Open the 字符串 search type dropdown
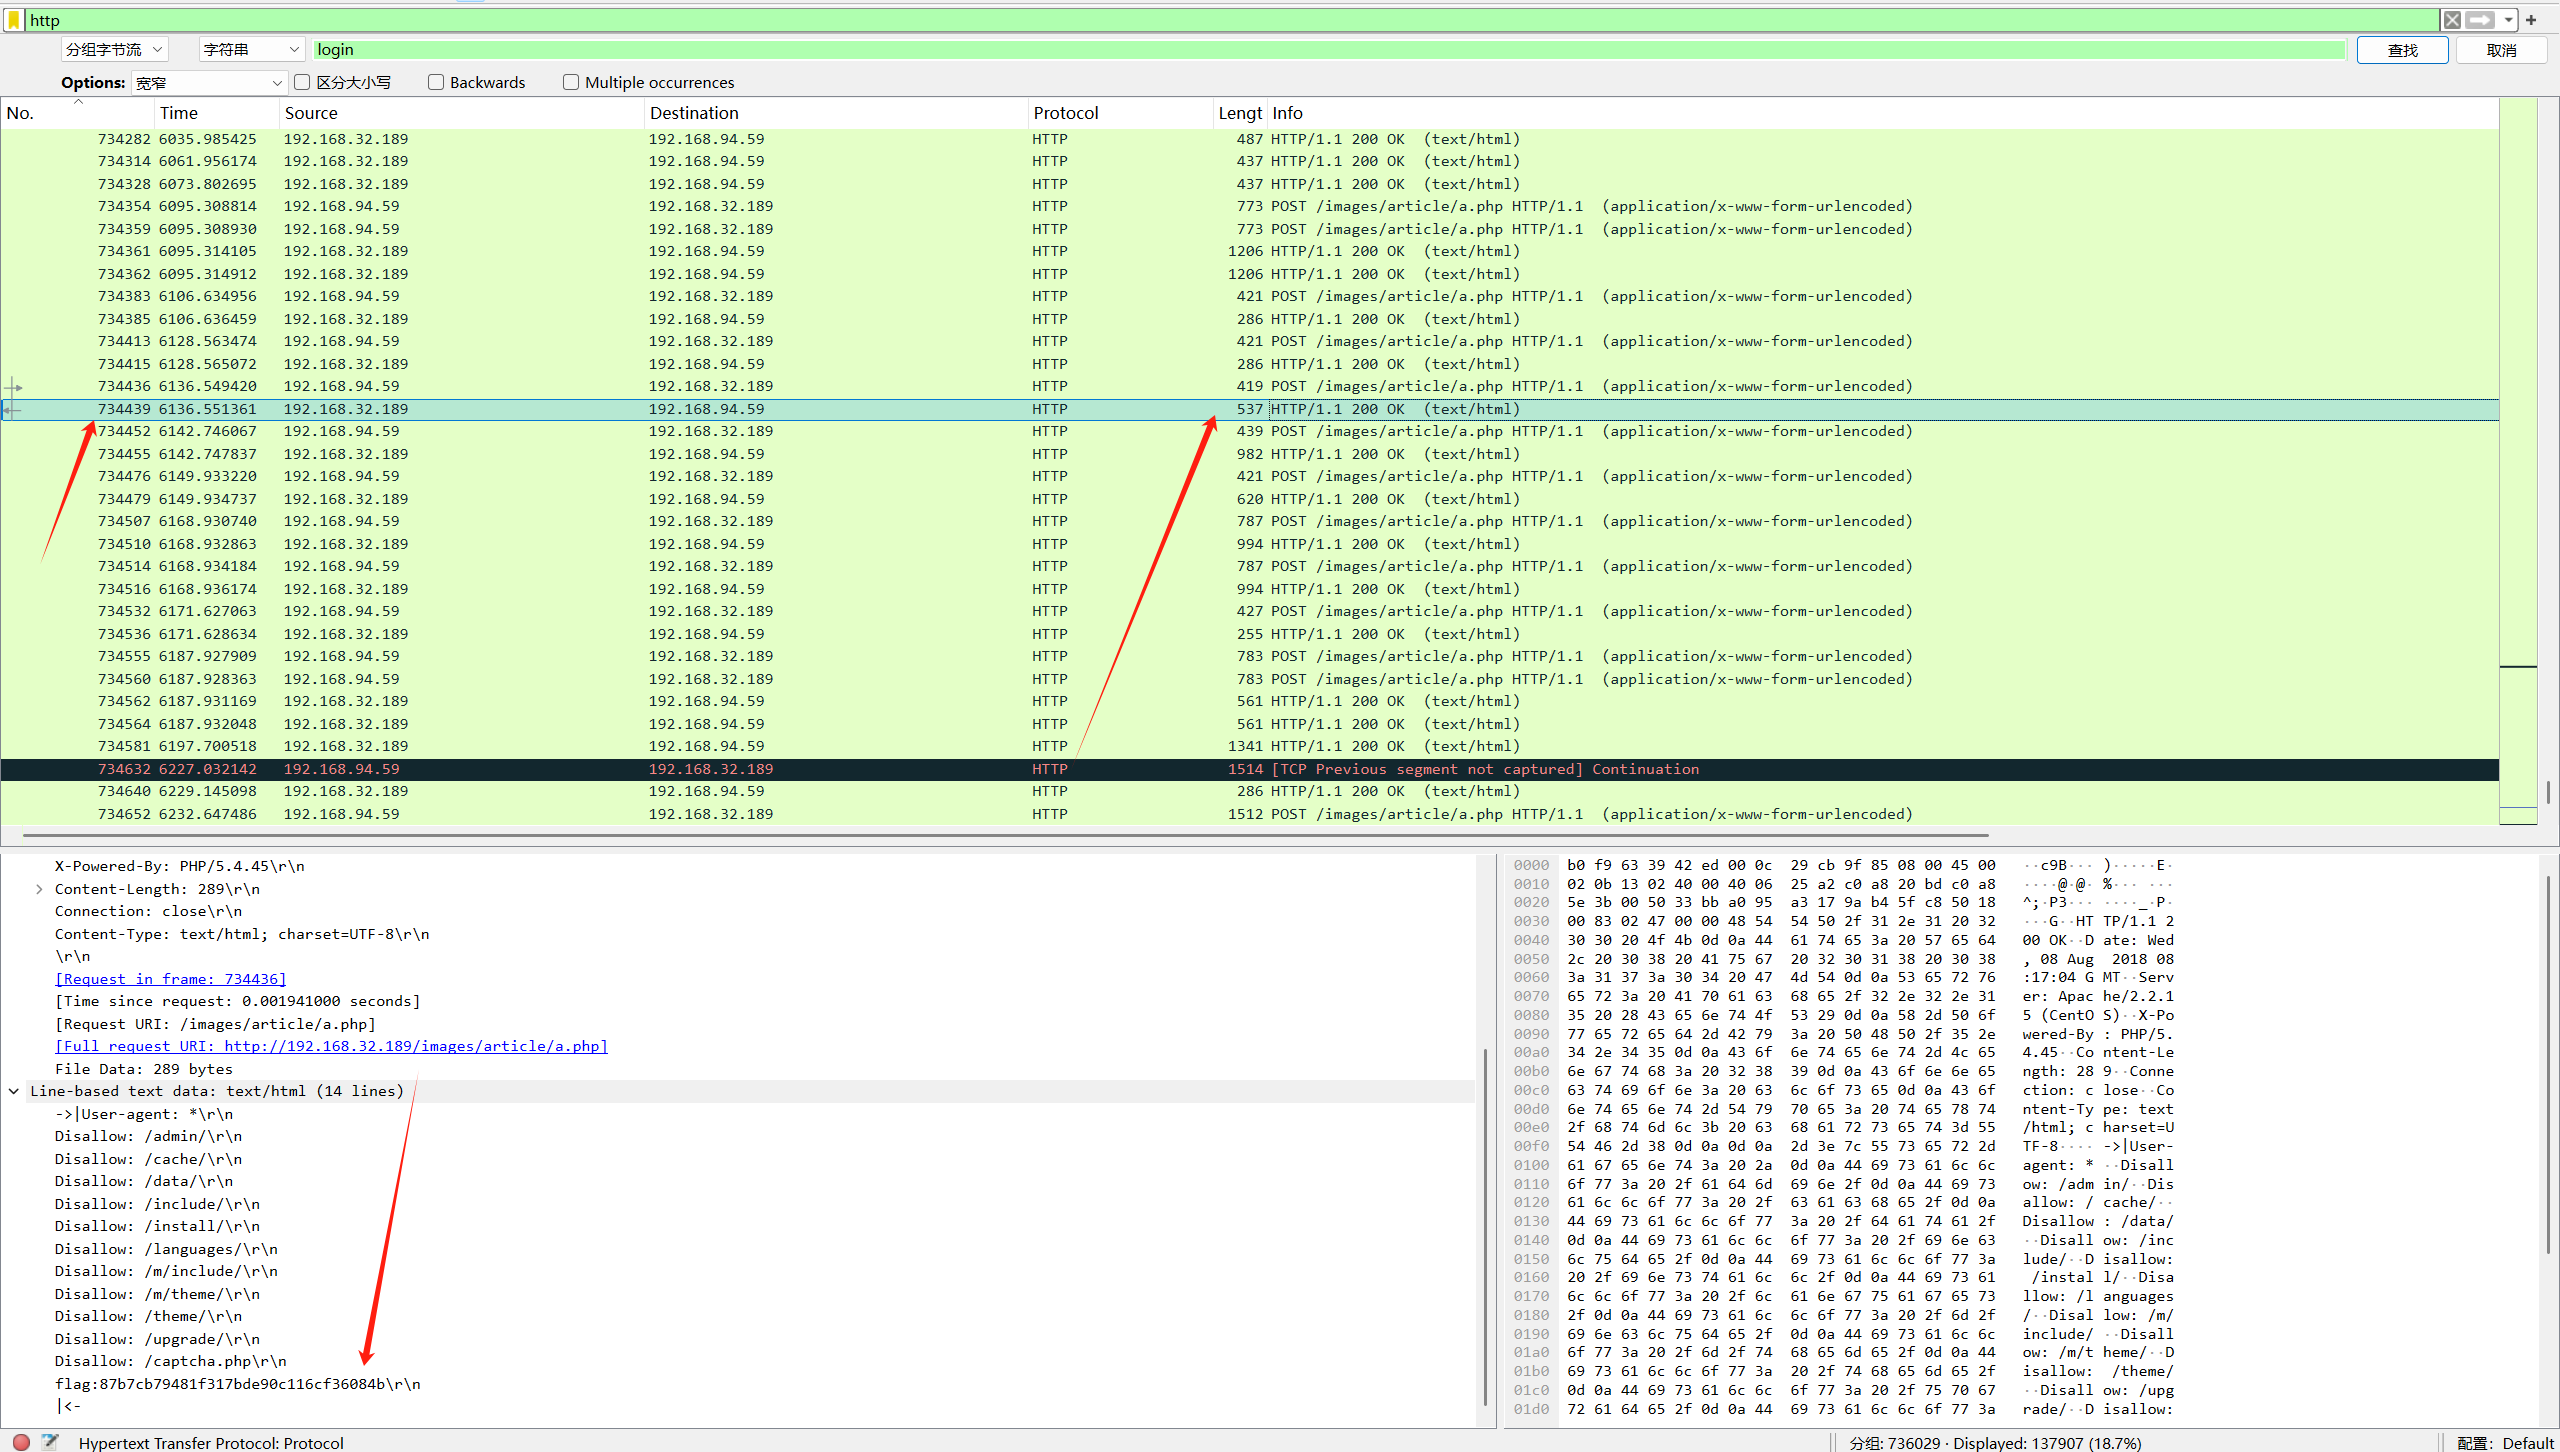Screen dimensions: 2560x1452 tap(250, 49)
